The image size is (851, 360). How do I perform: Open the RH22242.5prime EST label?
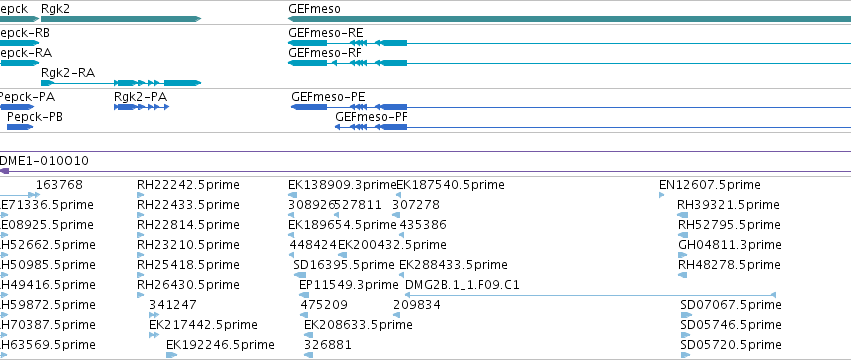[x=188, y=185]
